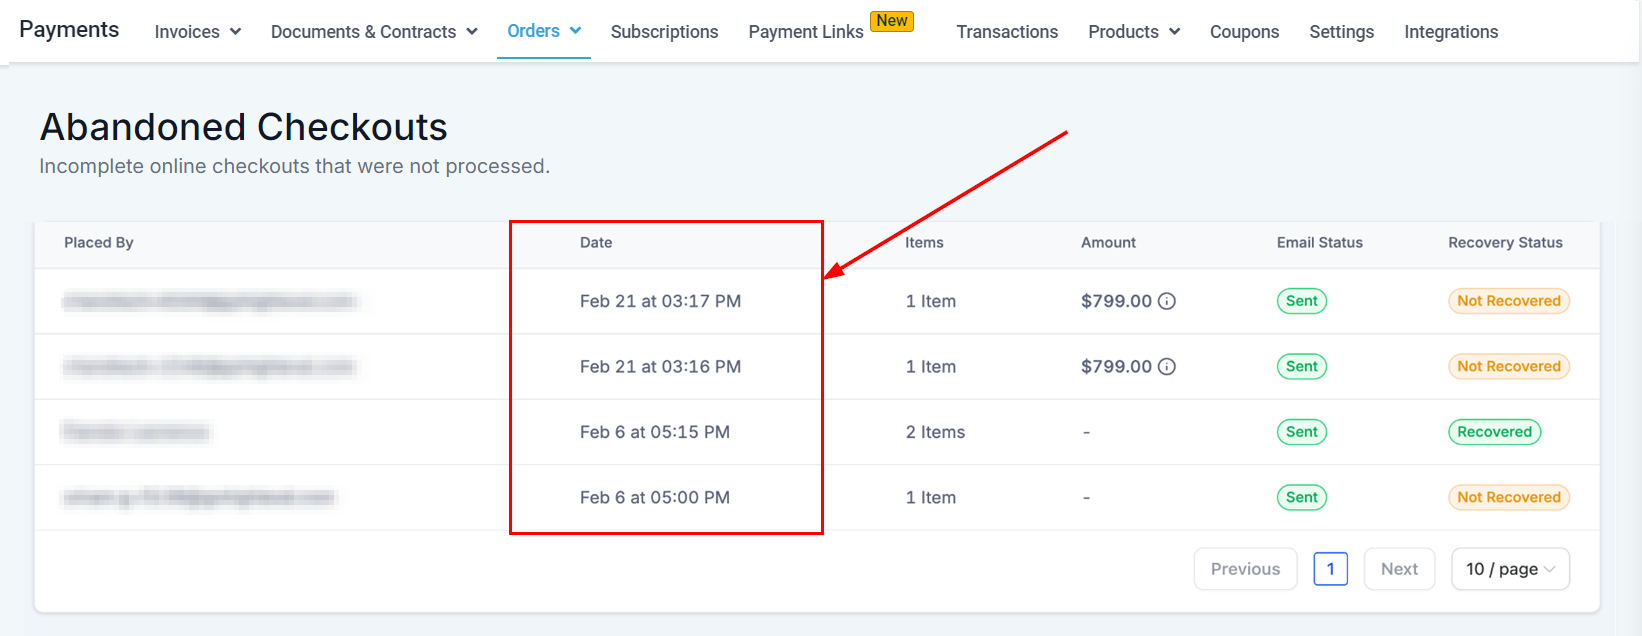Click info icon beside first $799.00 amount
Viewport: 1642px width, 636px height.
click(x=1166, y=301)
